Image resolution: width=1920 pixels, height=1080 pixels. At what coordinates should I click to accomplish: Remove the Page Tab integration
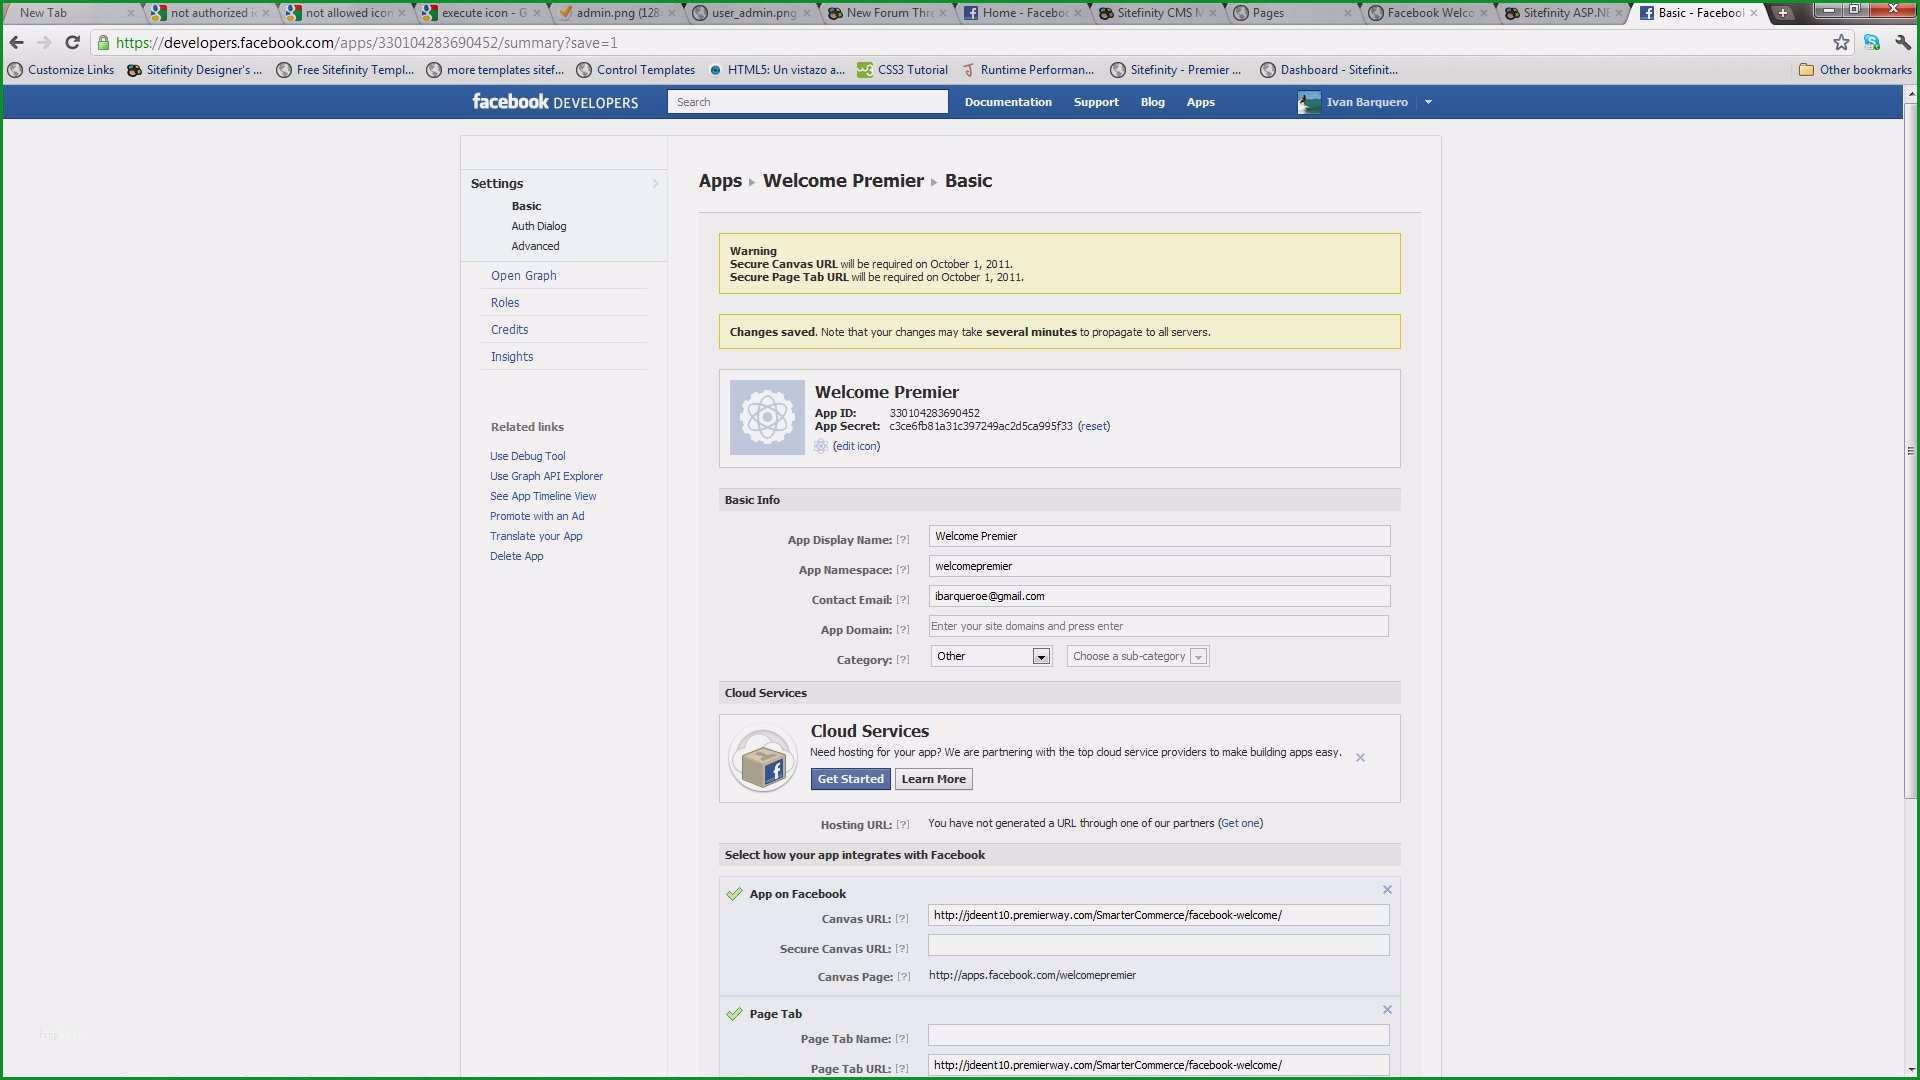[1387, 1009]
